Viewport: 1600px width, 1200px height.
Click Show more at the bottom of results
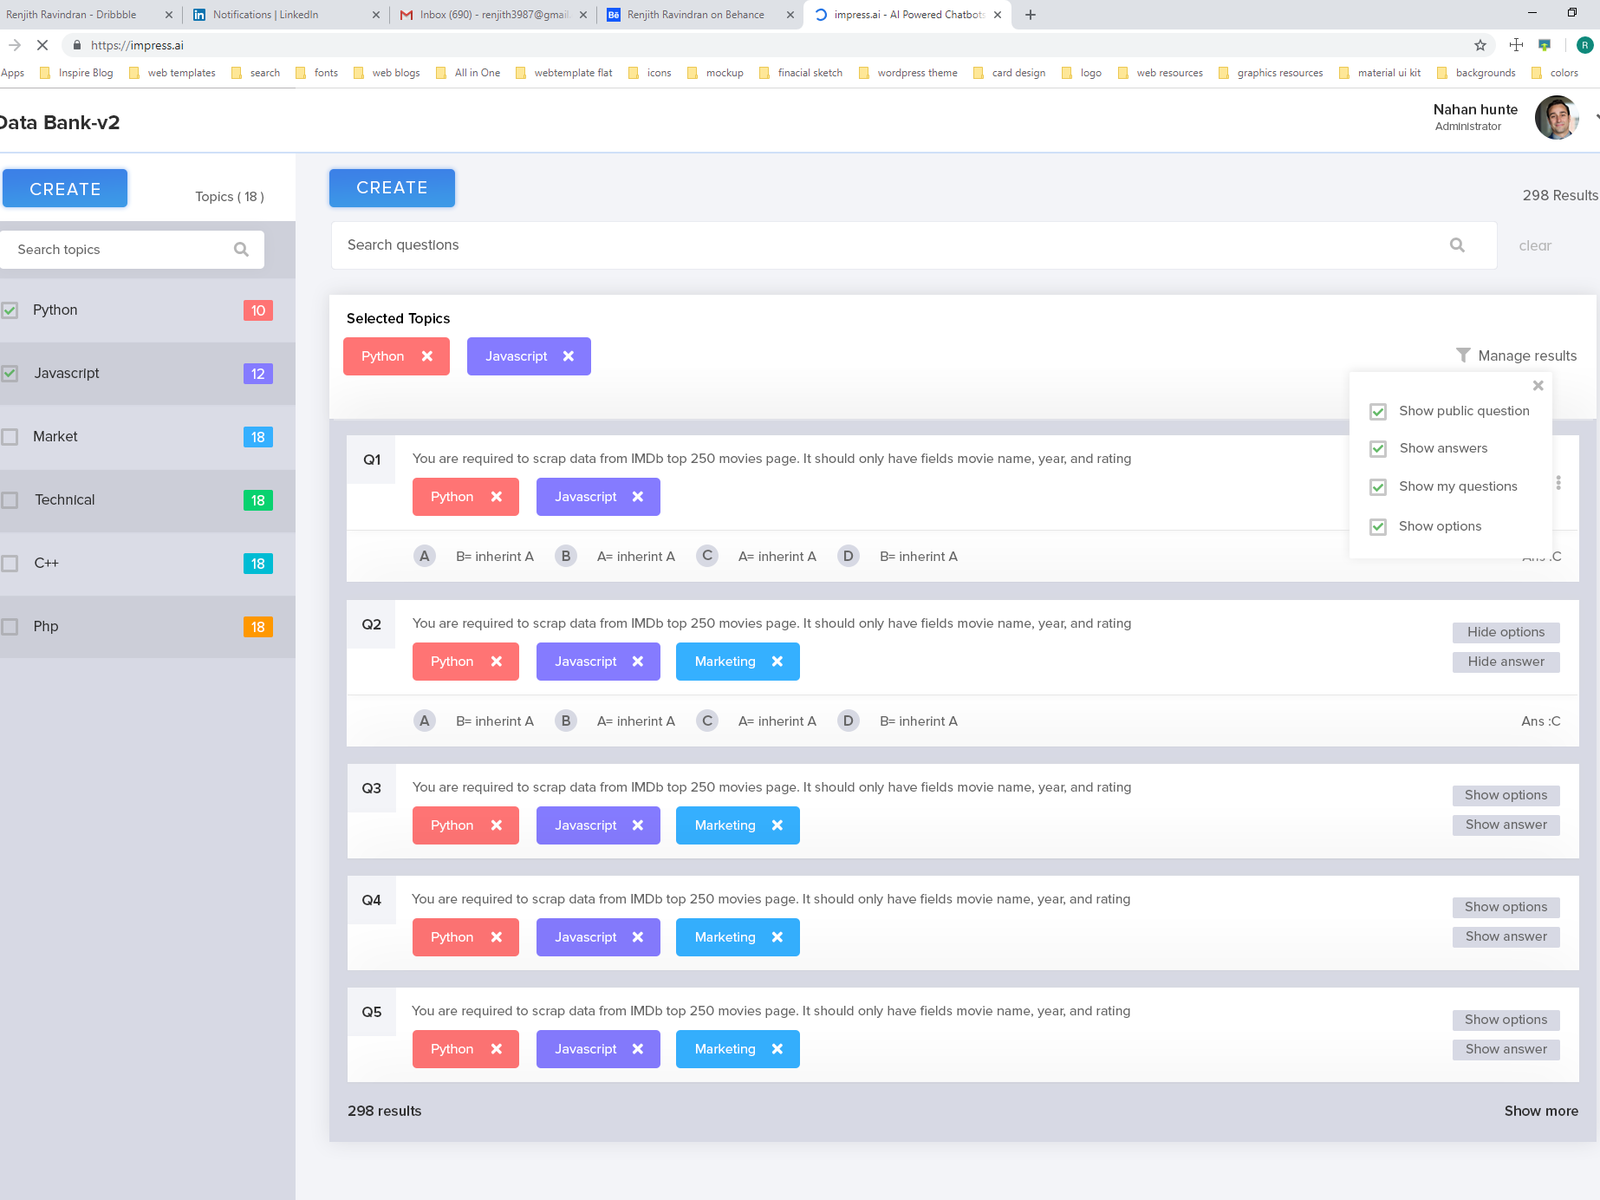click(1540, 1111)
